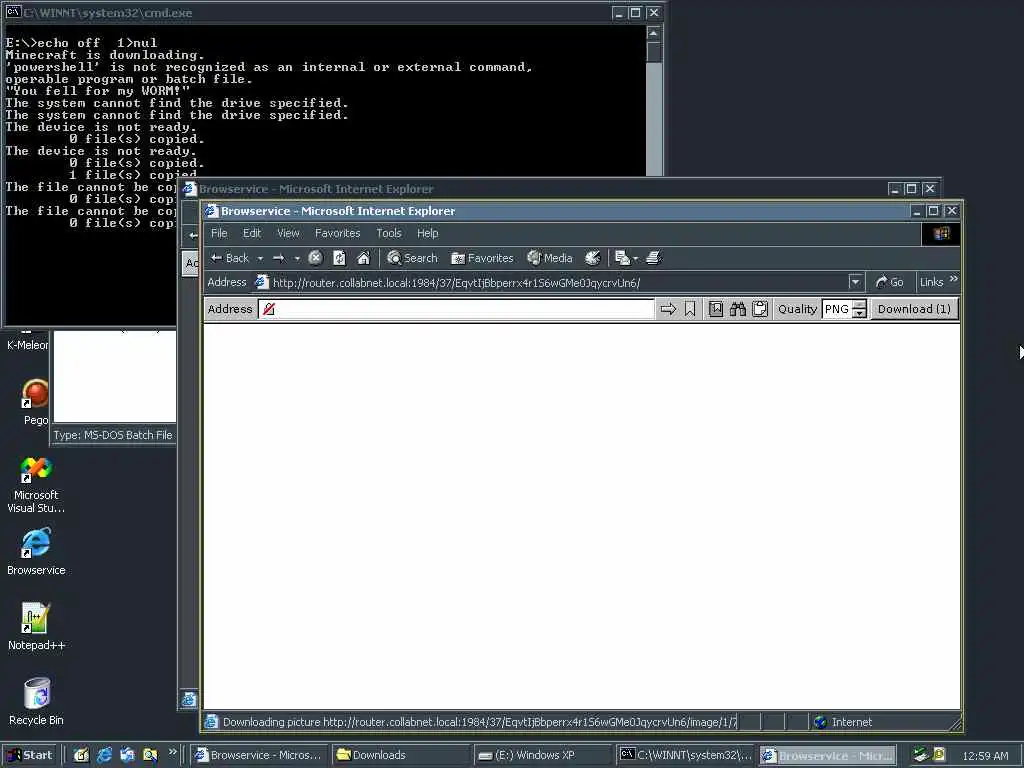Click the yellow system tray icon
Image resolution: width=1024 pixels, height=768 pixels.
pyautogui.click(x=939, y=754)
